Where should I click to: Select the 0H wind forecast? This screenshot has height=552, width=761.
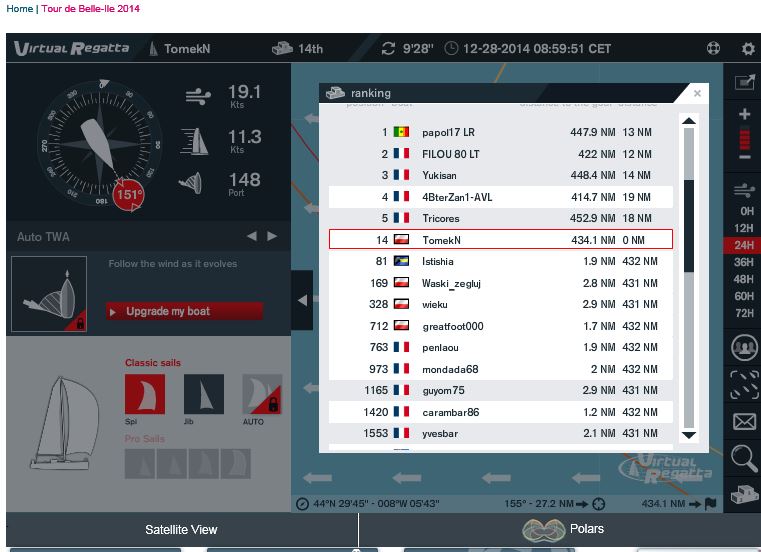coord(746,211)
